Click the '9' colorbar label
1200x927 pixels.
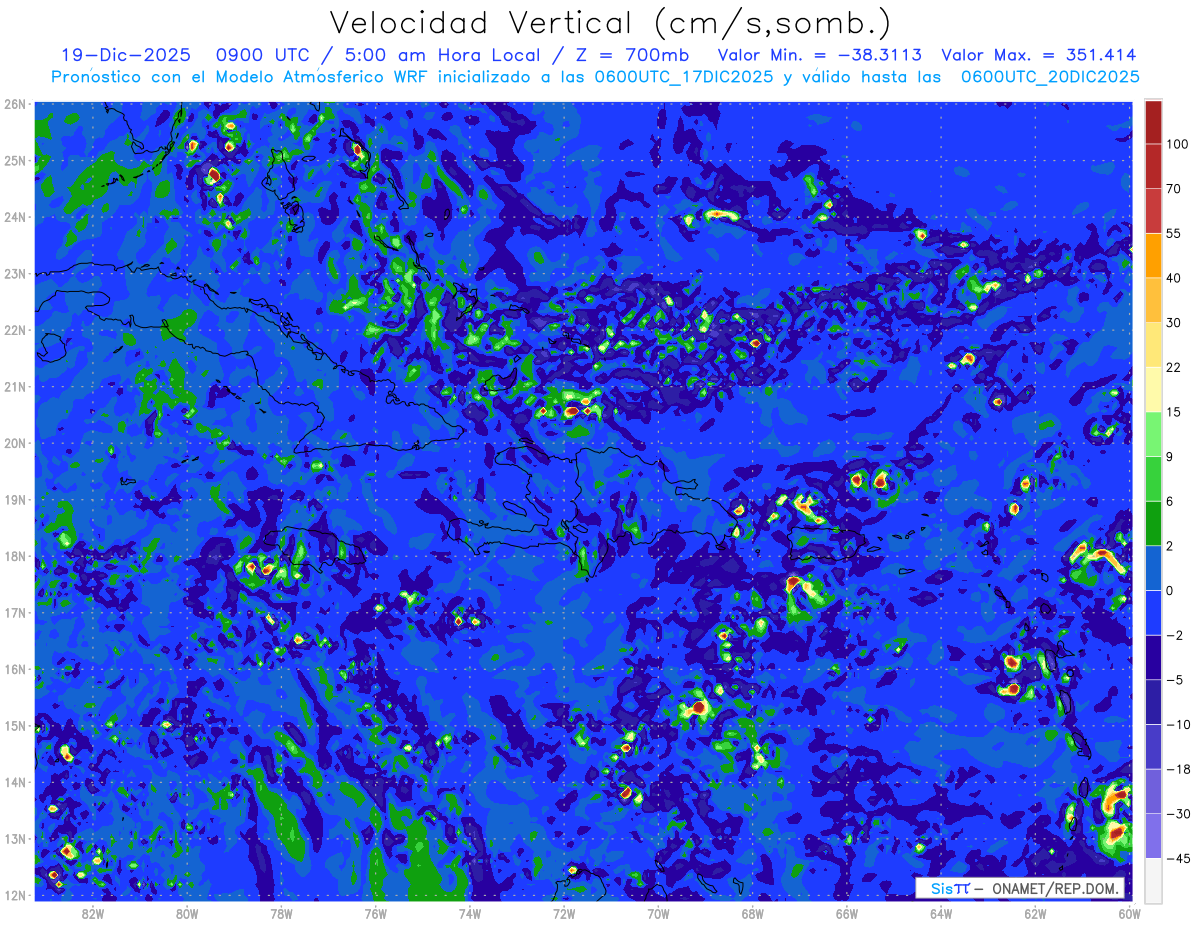1170,457
